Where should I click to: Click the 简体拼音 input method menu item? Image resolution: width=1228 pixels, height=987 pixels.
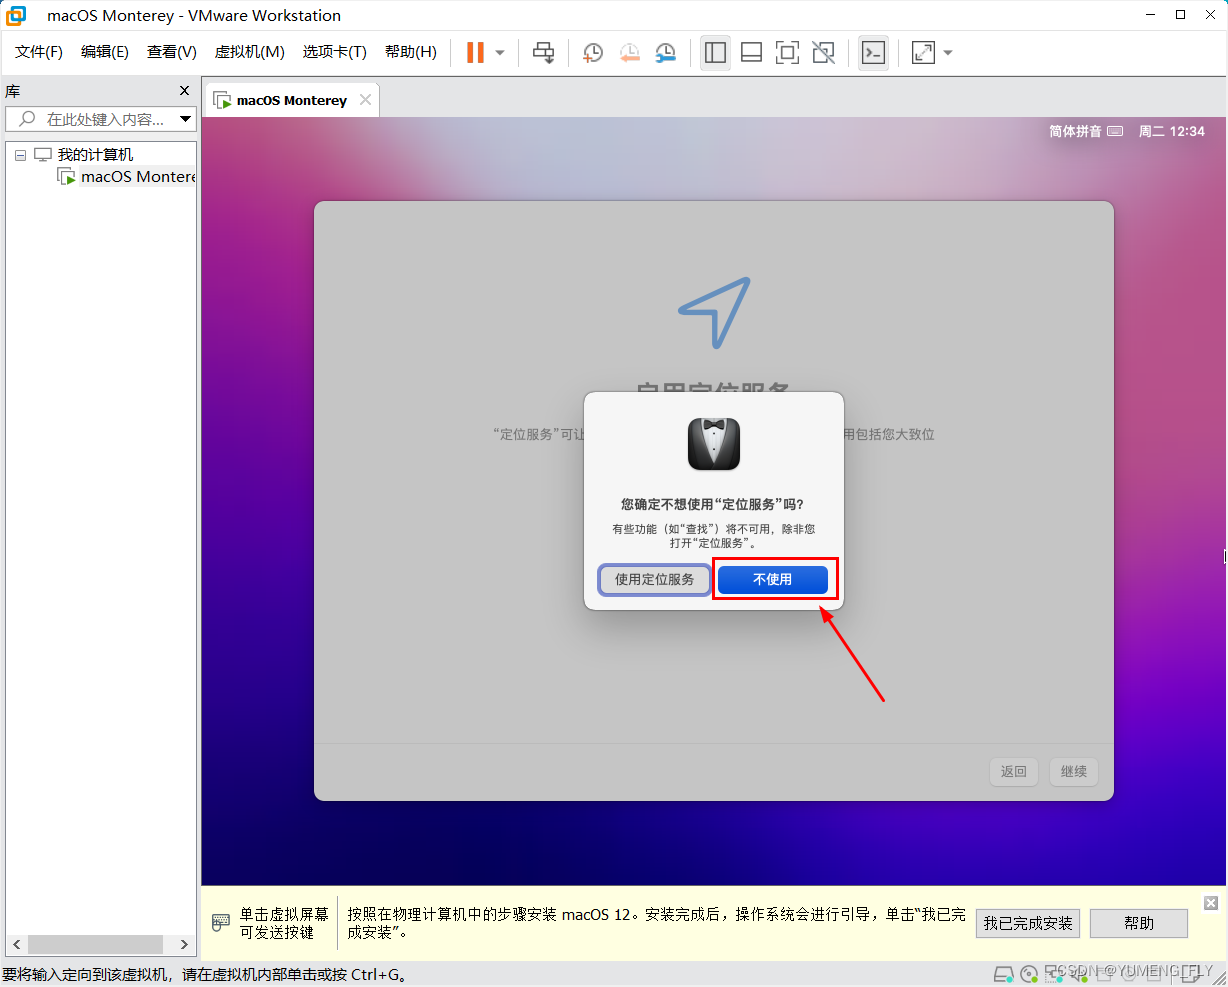click(x=1086, y=131)
